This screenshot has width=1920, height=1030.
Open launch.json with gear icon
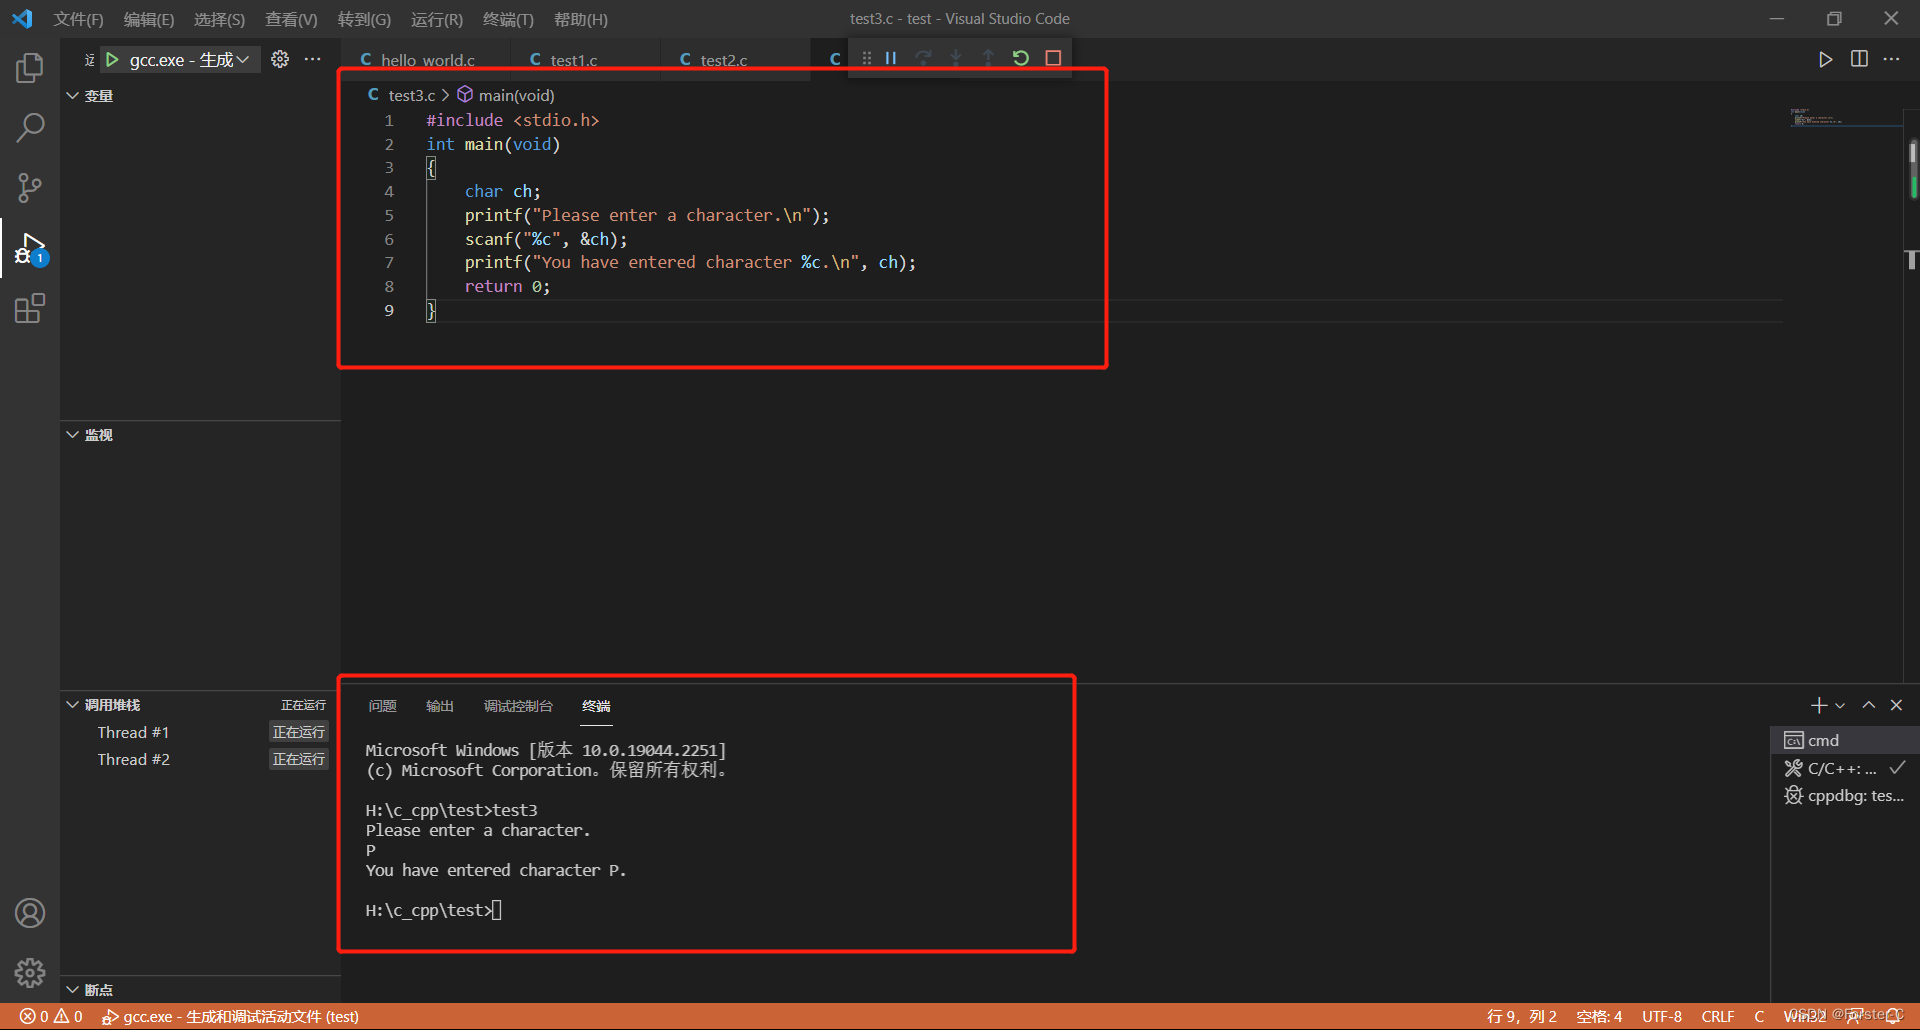(280, 59)
